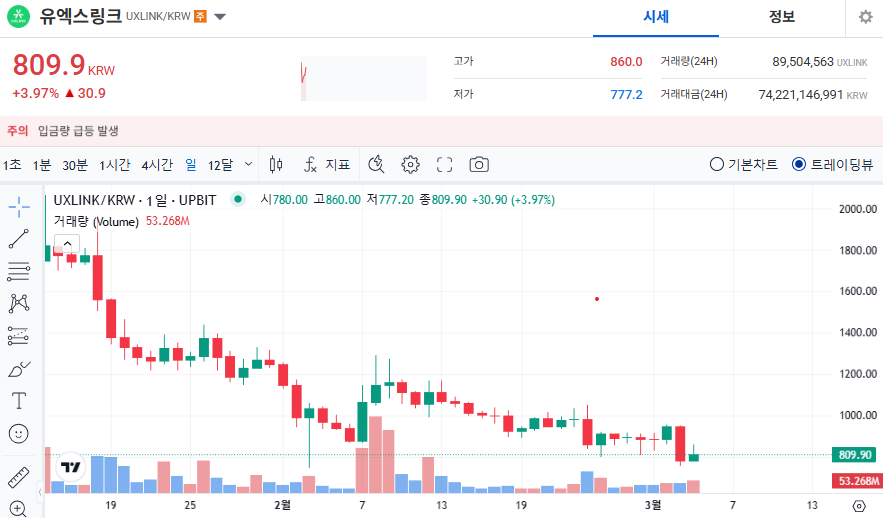This screenshot has width=883, height=518.
Task: Click the 809.90 current price label
Action: pyautogui.click(x=854, y=454)
